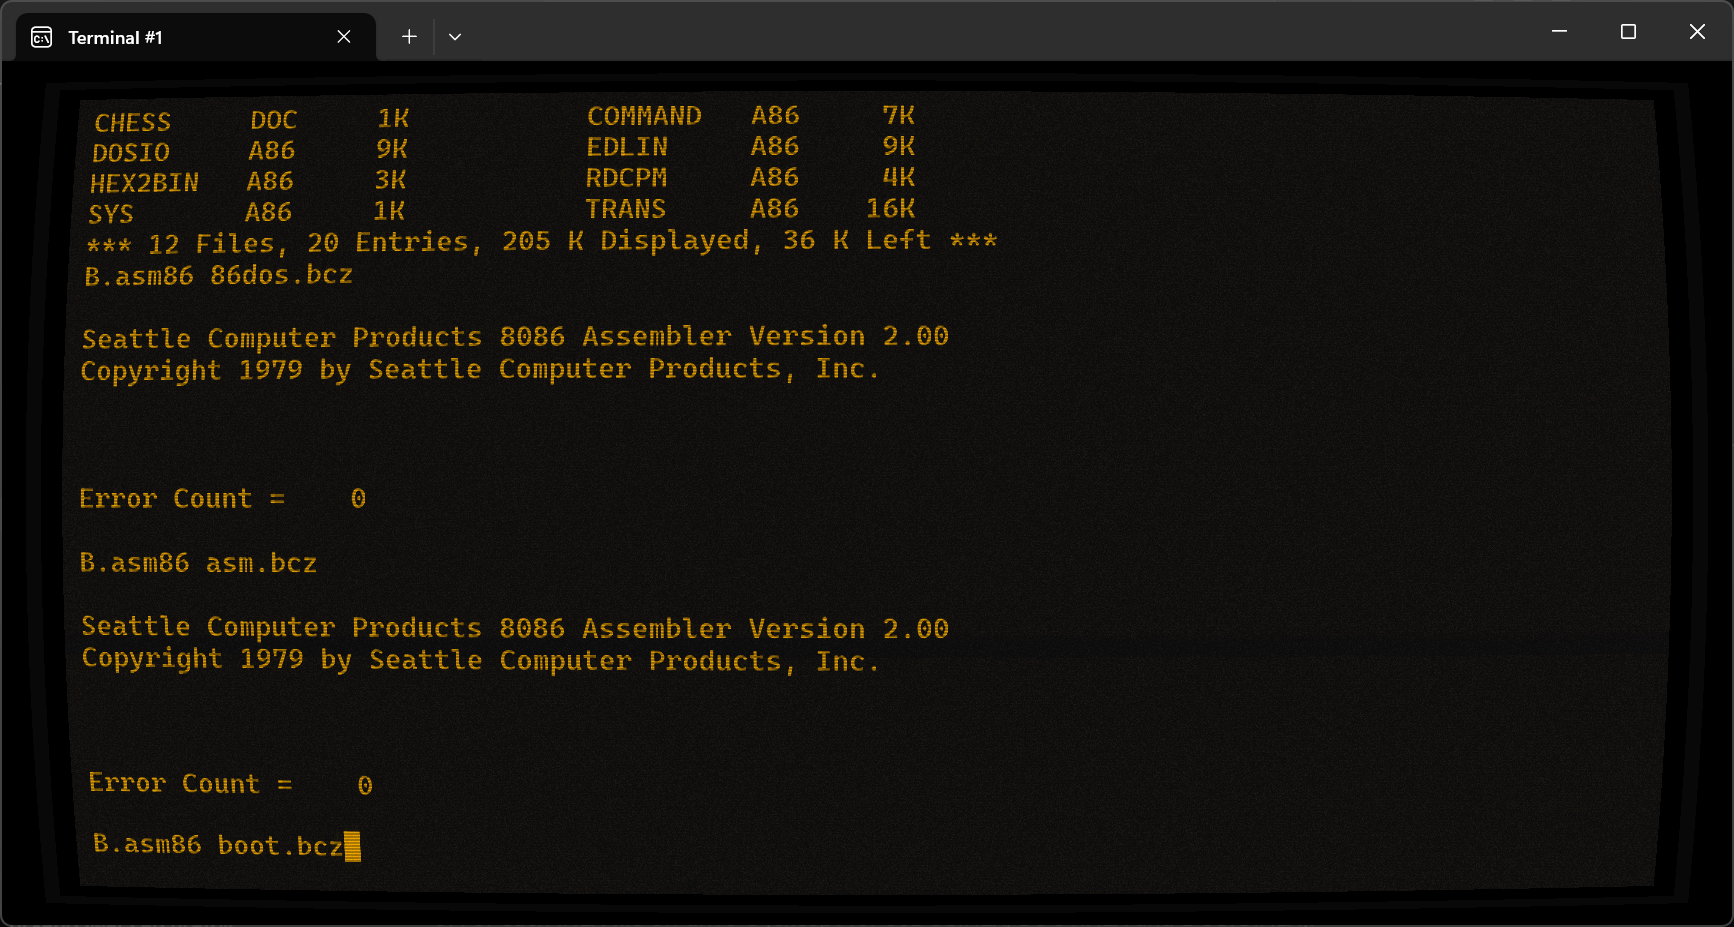Click the "B.asm86 asm.bcz" command line

pos(198,563)
